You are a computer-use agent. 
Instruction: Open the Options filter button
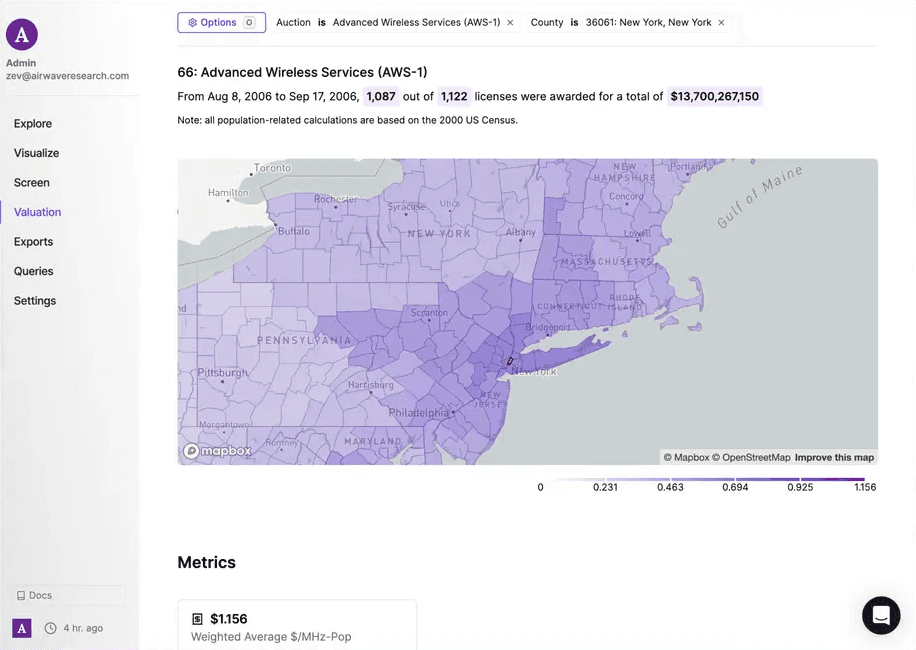221,23
